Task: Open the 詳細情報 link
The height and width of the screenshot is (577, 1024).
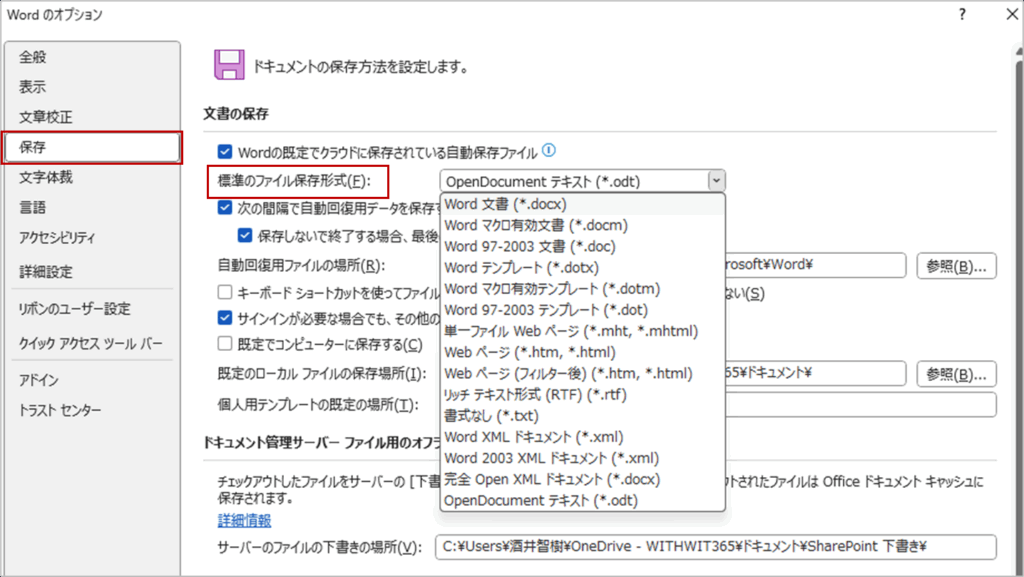Action: click(x=244, y=520)
